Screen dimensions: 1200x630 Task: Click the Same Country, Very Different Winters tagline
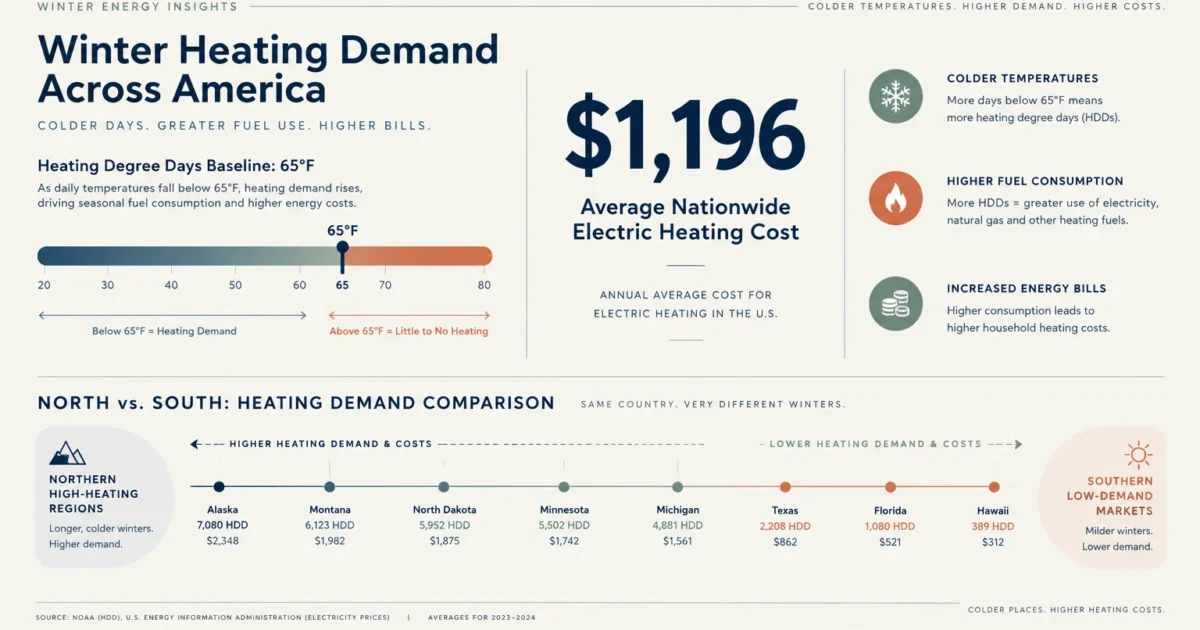click(x=713, y=405)
